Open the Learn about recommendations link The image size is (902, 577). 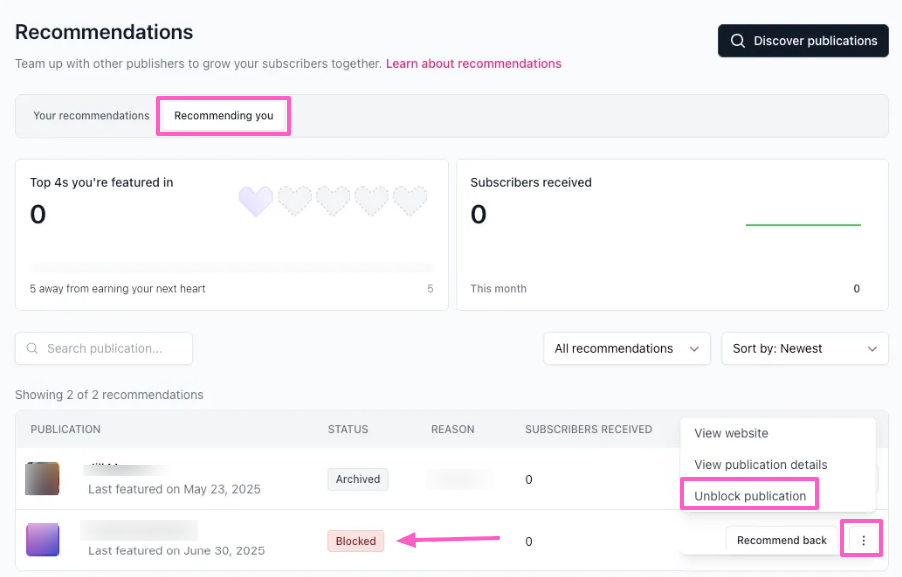473,64
